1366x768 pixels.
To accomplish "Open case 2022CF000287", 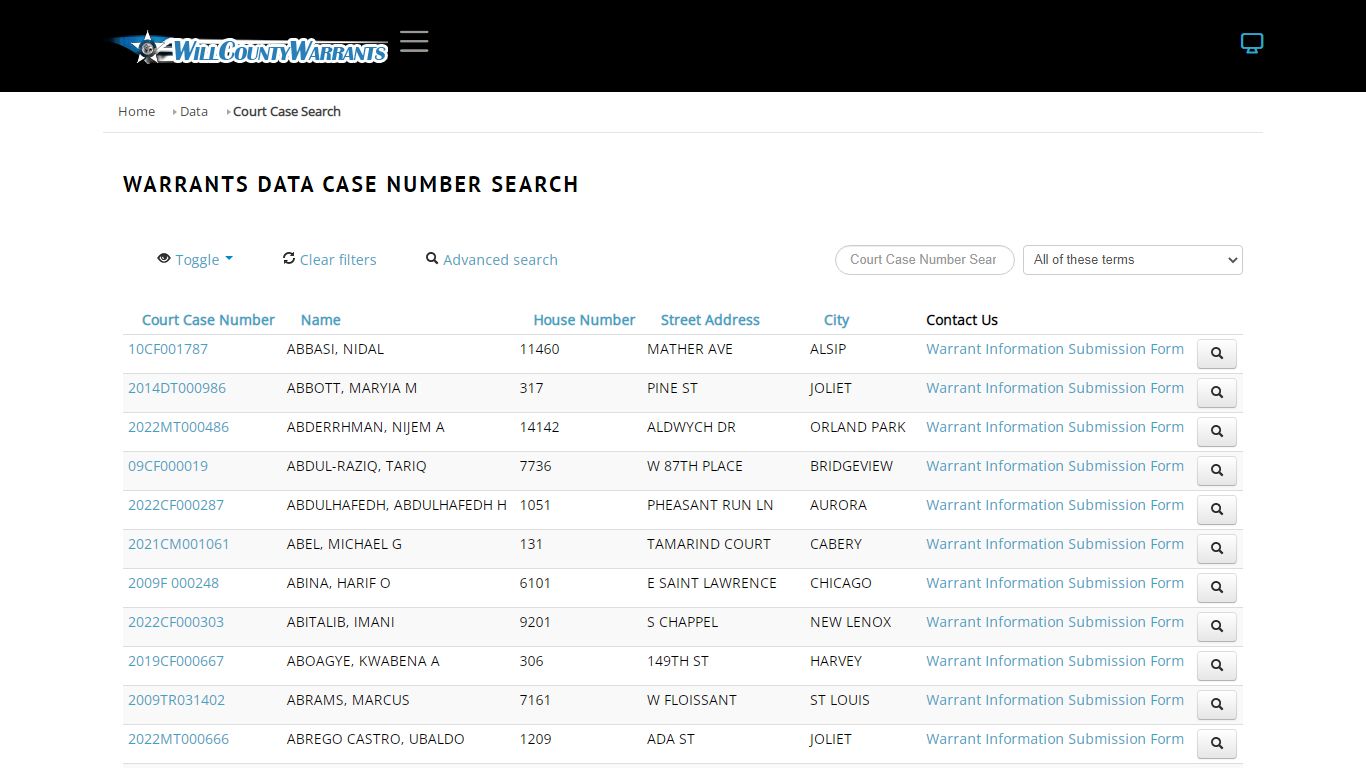I will (176, 505).
